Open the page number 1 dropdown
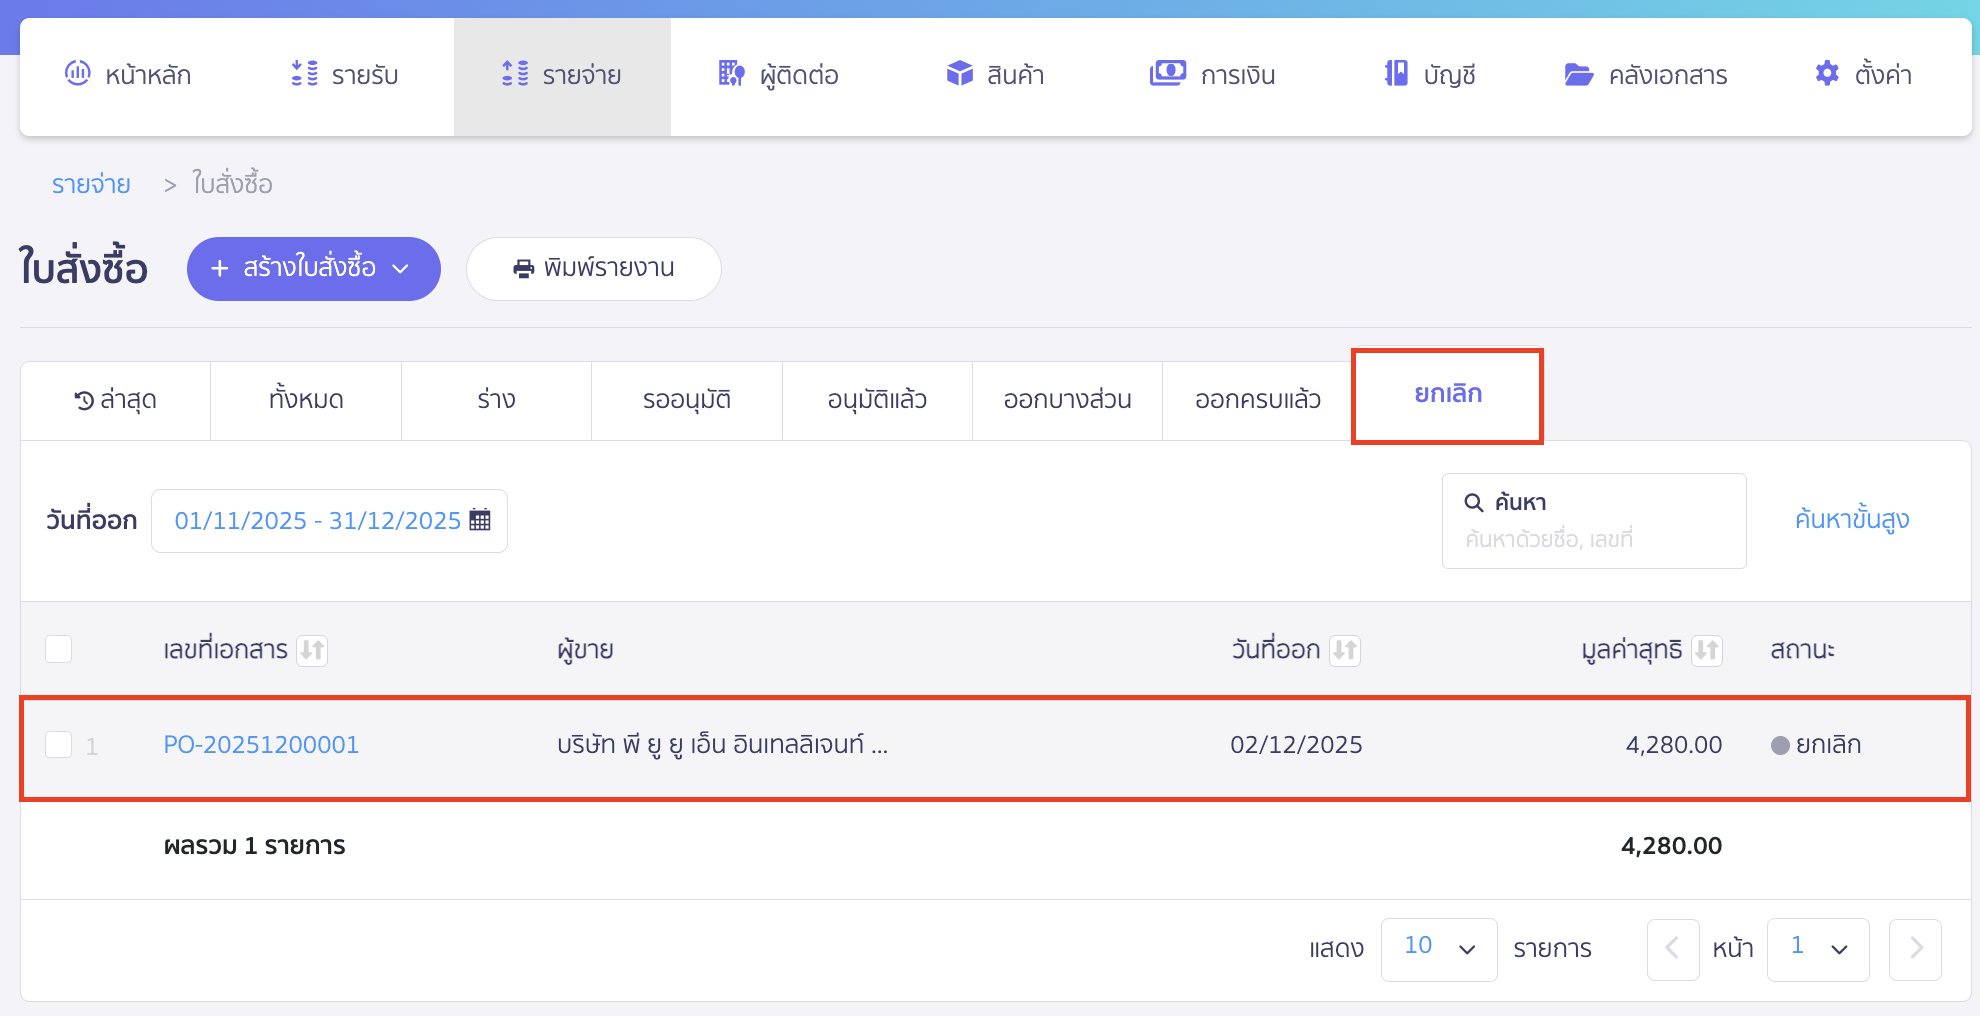 (x=1818, y=948)
